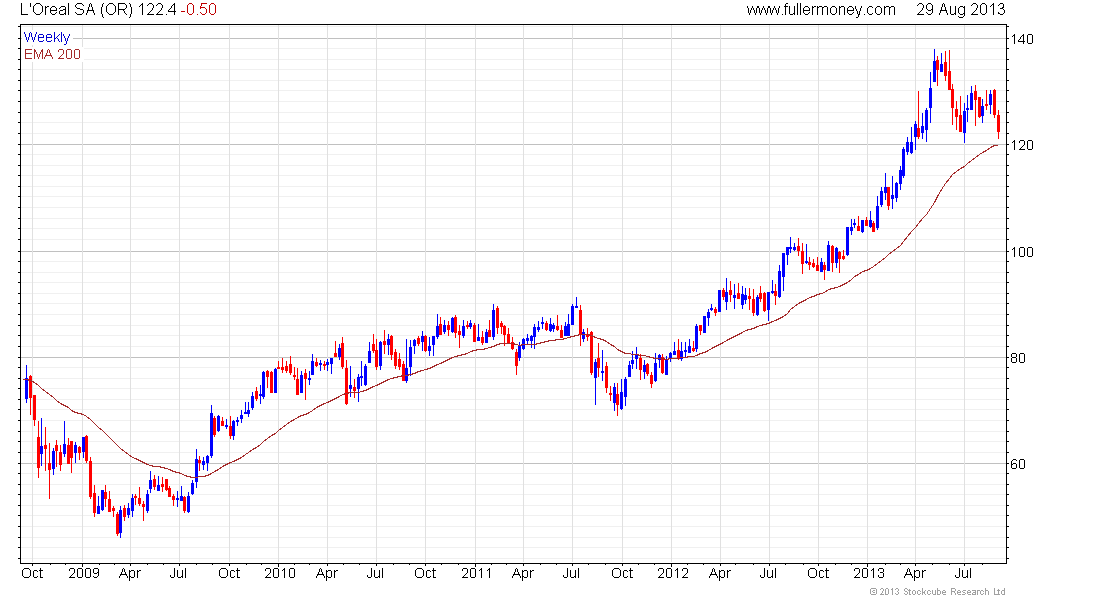Open the www.fullermoney.com link text

click(x=821, y=10)
